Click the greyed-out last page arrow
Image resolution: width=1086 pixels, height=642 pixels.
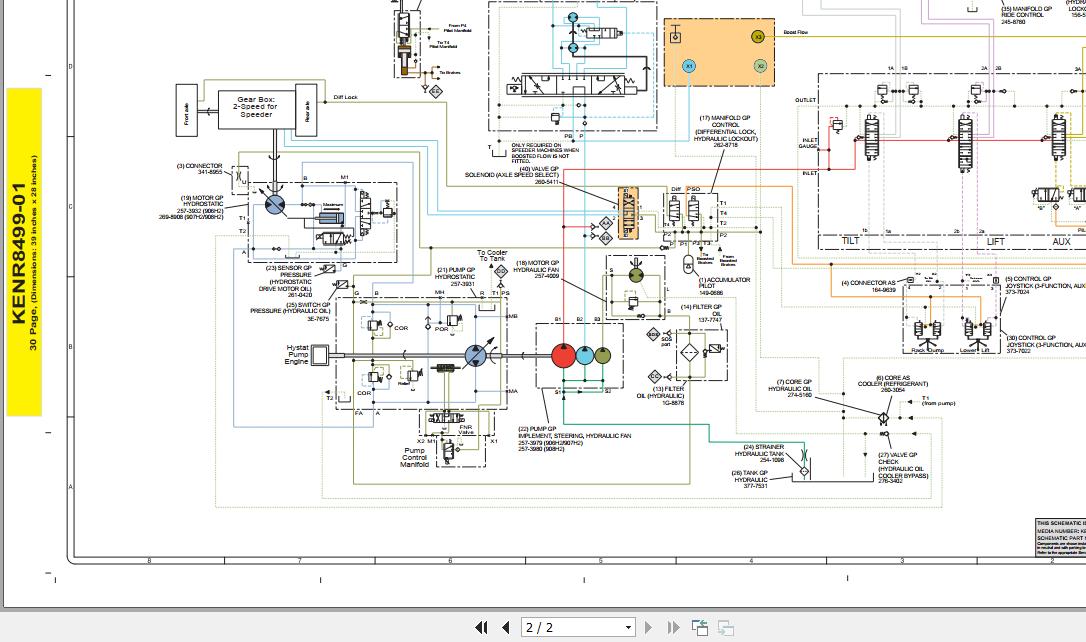click(x=673, y=627)
